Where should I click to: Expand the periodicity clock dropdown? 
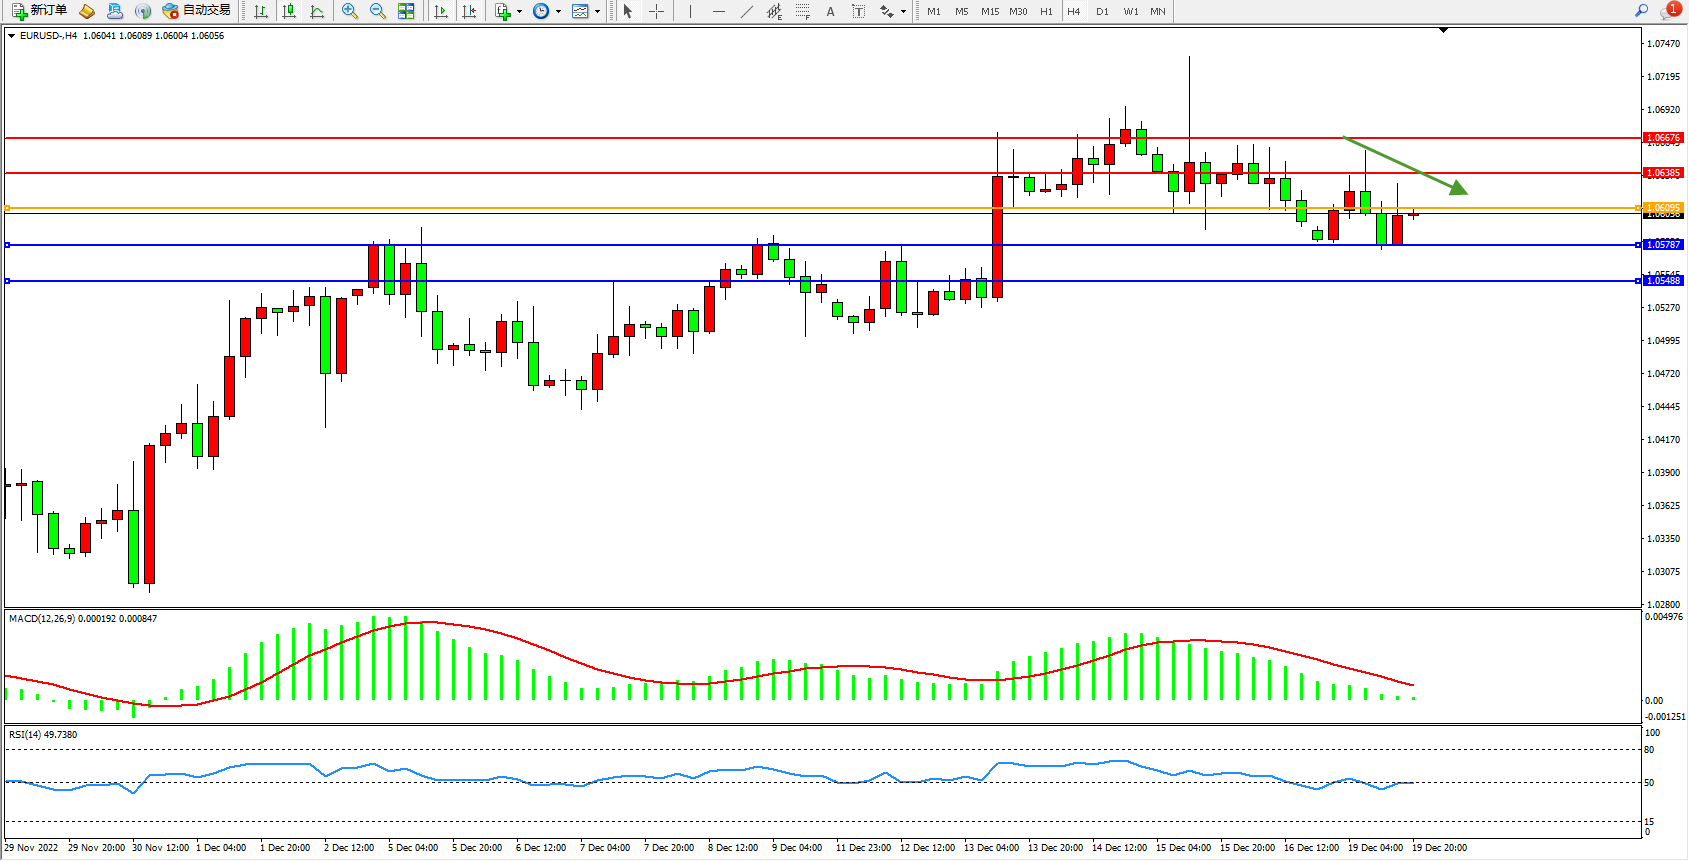pos(558,12)
